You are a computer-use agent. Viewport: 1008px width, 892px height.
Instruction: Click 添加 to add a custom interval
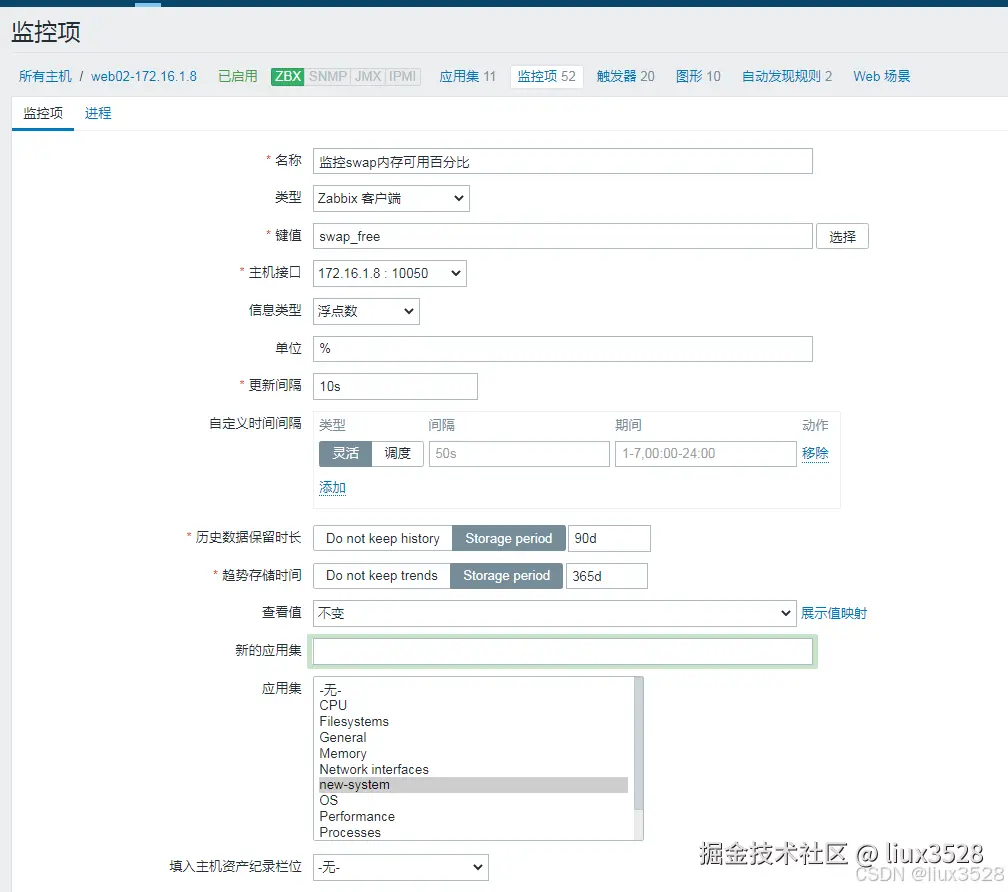[332, 488]
